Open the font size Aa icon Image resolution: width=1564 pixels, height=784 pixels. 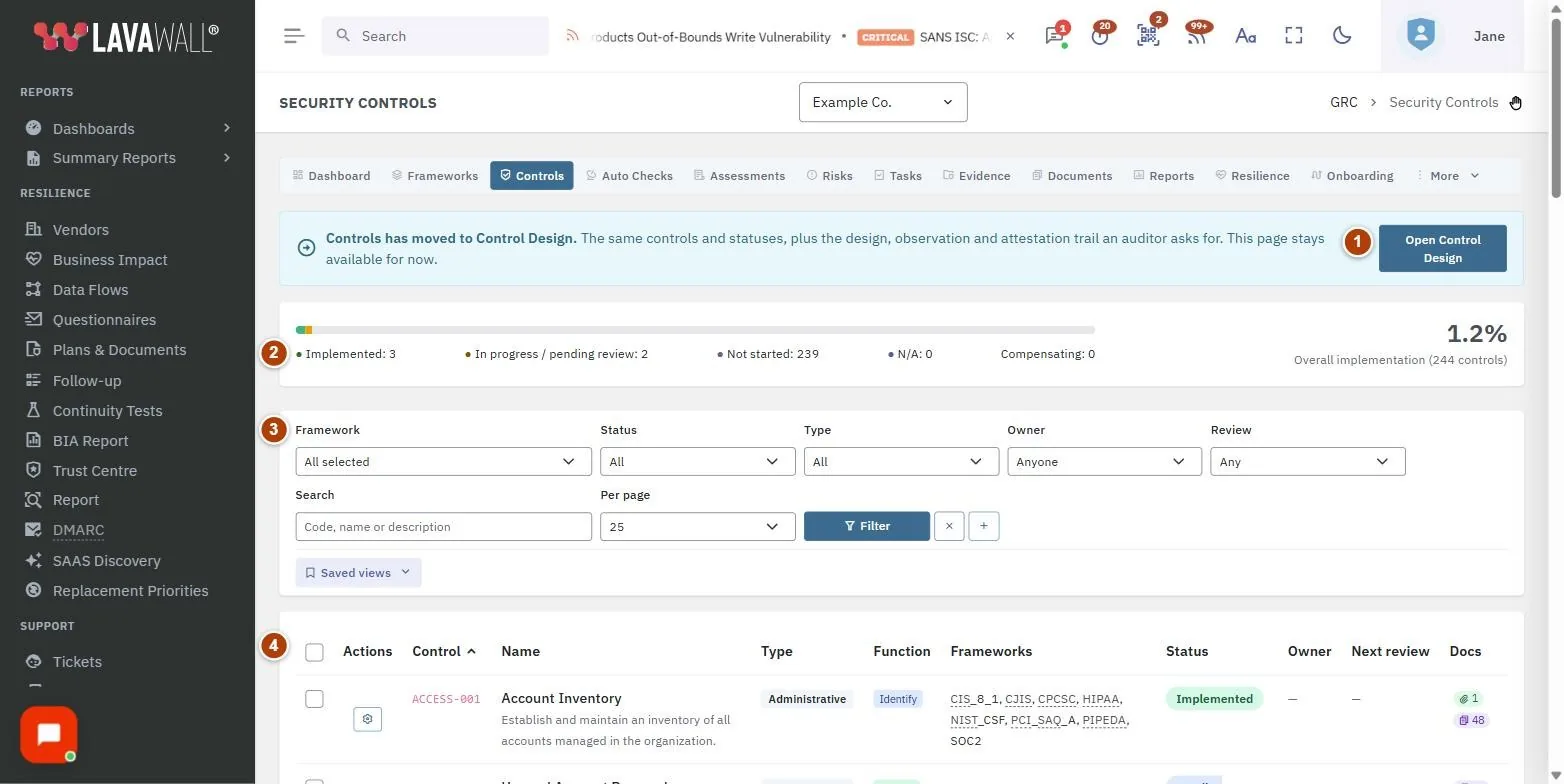click(1245, 36)
